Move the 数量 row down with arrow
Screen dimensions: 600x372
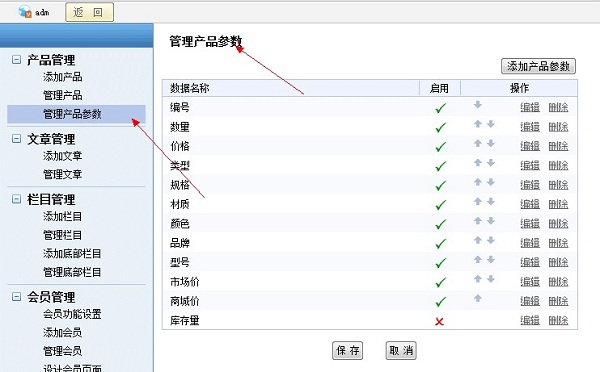[491, 124]
